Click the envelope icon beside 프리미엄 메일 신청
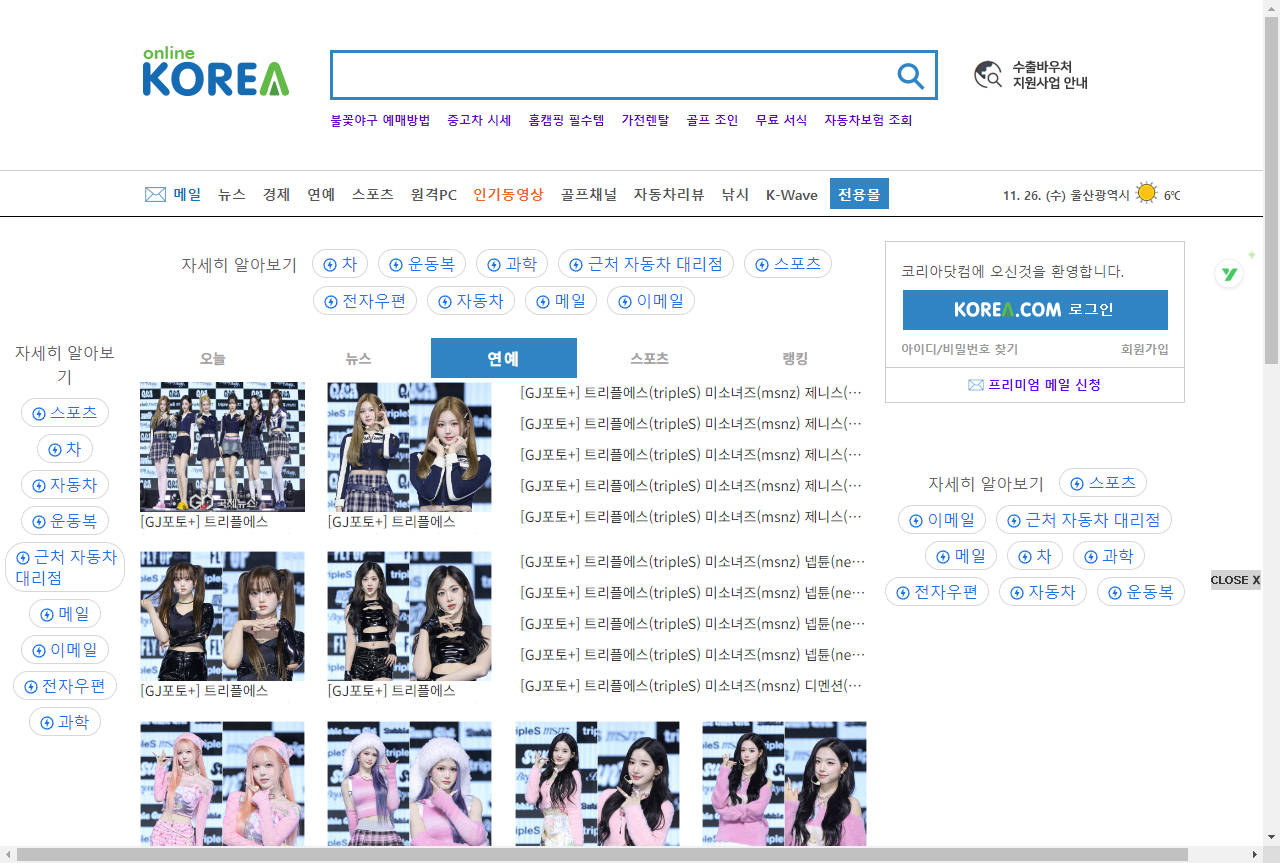The image size is (1280, 863). tap(975, 385)
